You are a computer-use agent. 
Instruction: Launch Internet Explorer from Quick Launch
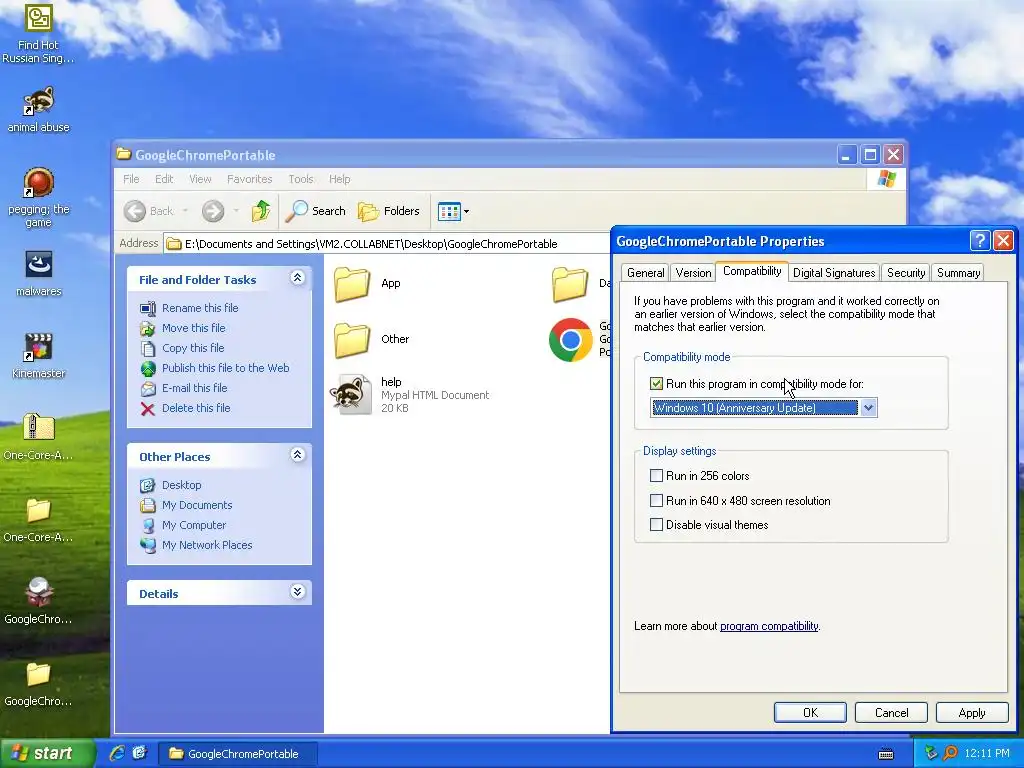pyautogui.click(x=118, y=754)
